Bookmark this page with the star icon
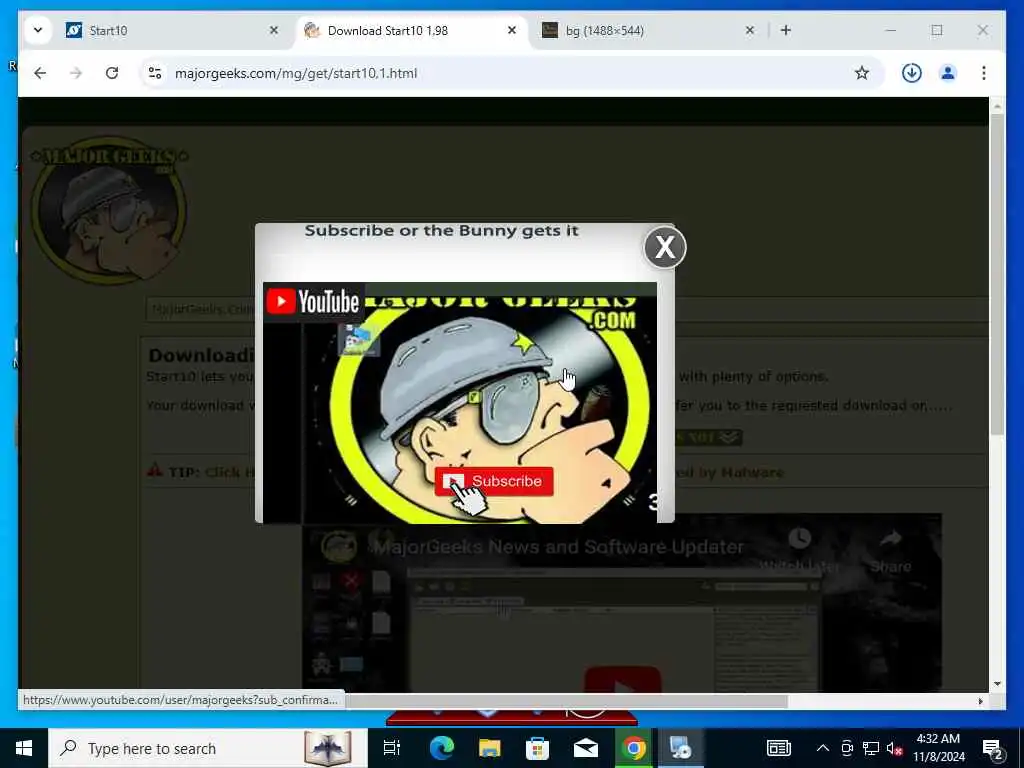This screenshot has height=768, width=1024. [x=862, y=73]
